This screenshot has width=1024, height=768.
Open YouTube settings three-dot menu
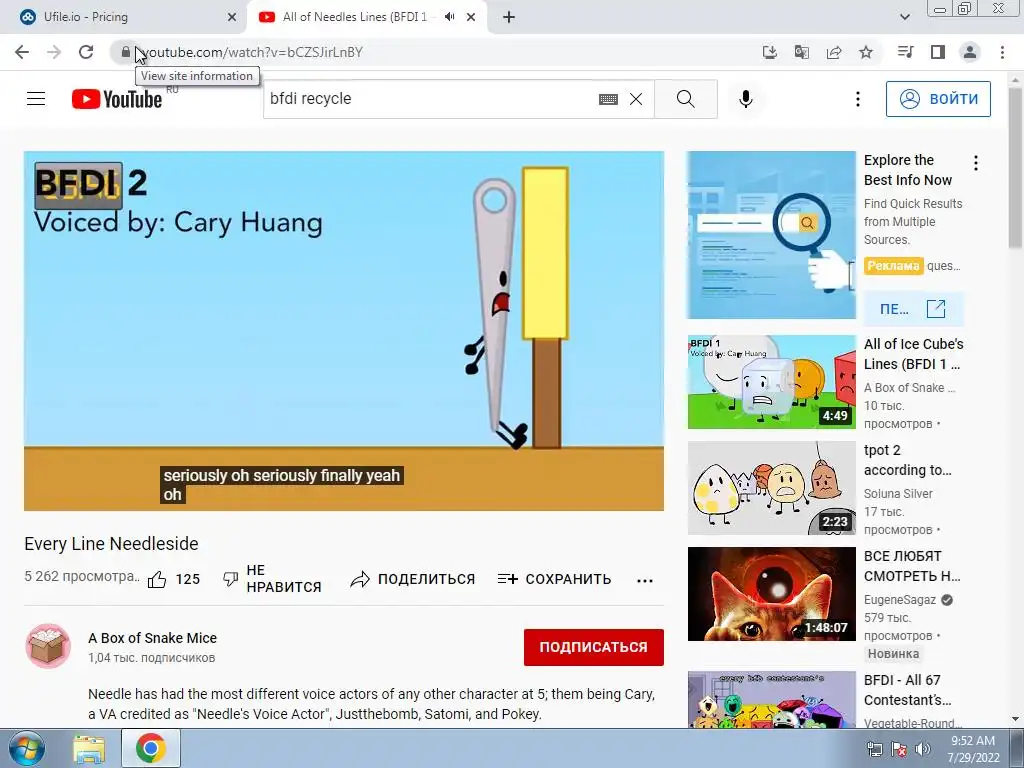coord(857,99)
